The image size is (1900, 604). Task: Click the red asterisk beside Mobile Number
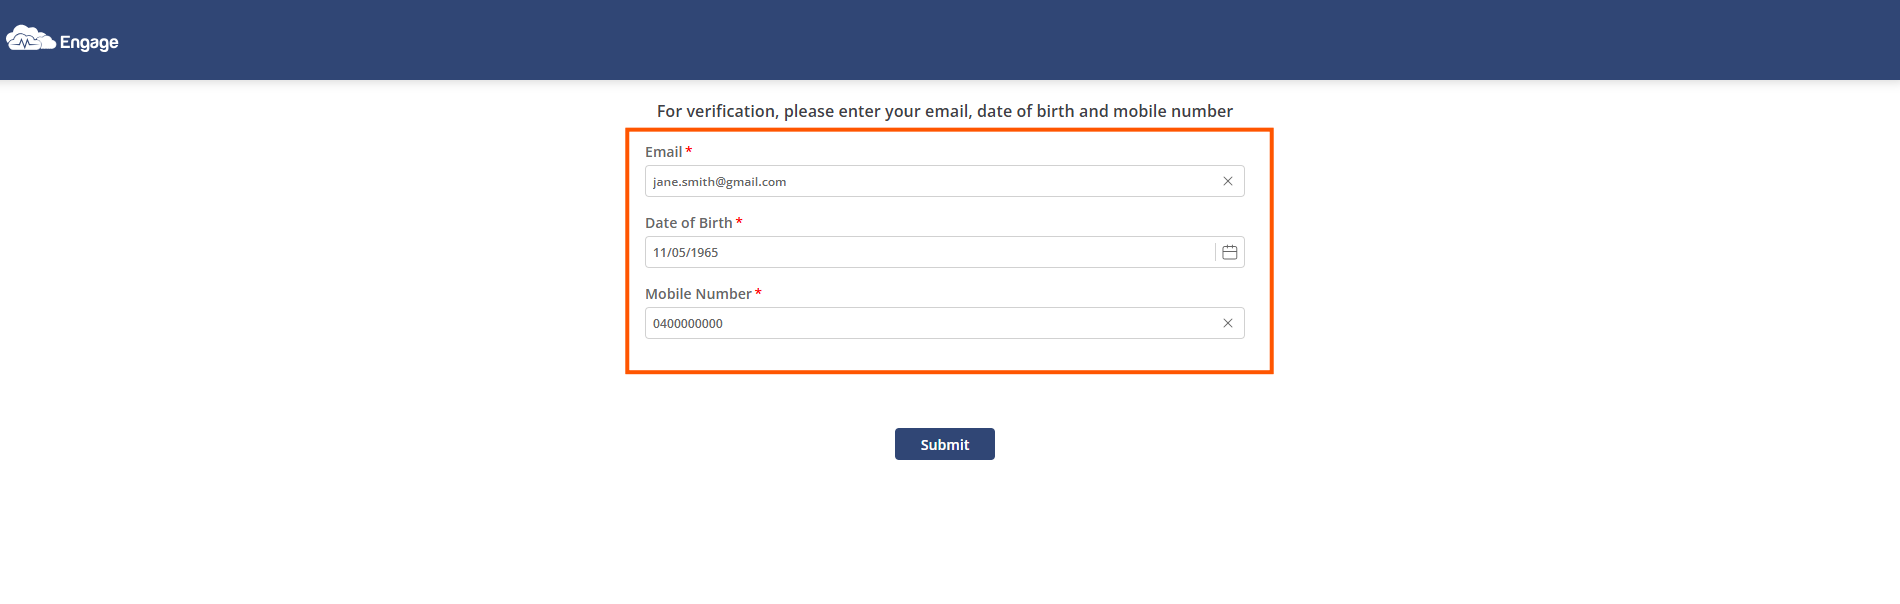(758, 293)
